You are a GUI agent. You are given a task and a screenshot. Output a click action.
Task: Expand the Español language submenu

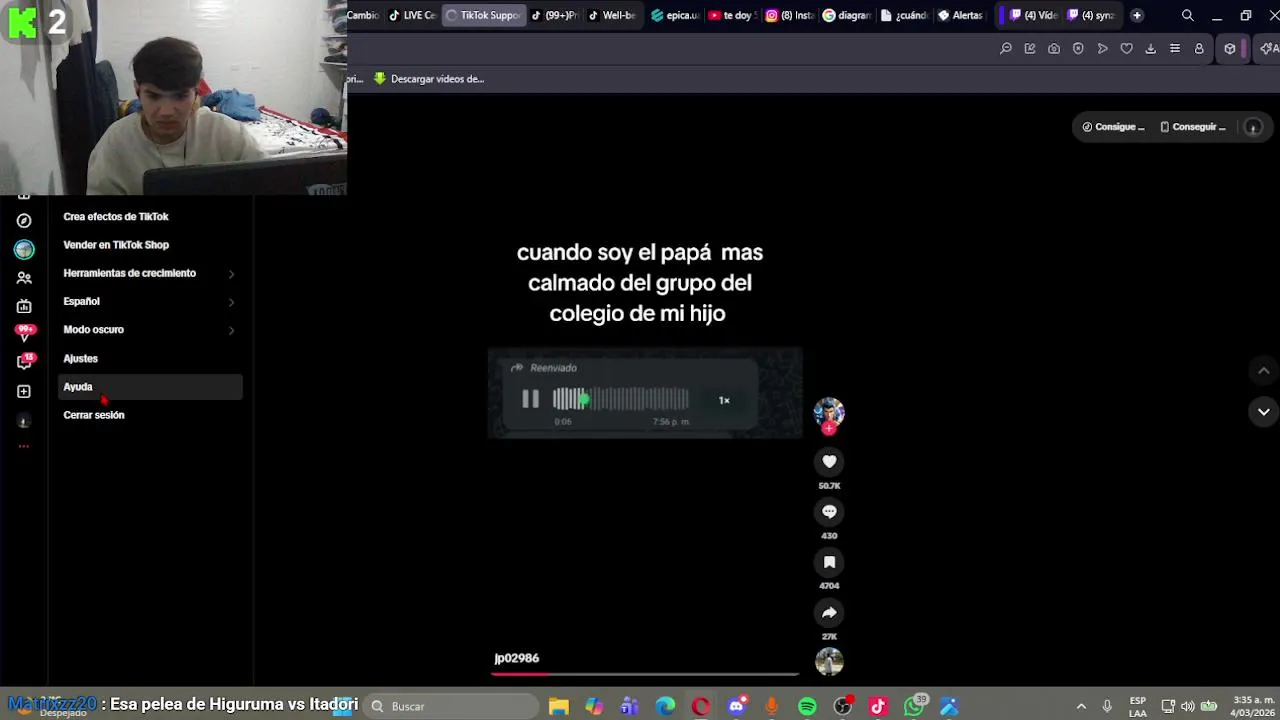pyautogui.click(x=150, y=301)
